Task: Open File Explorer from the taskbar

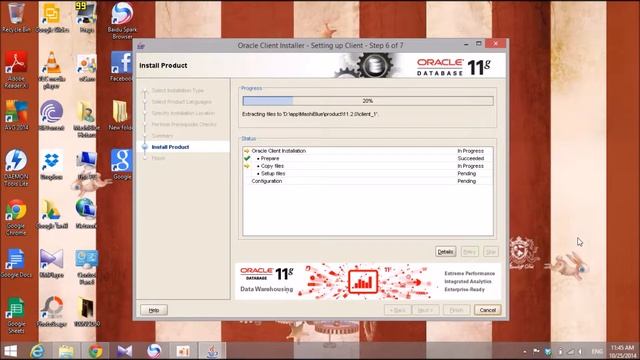Action: pos(66,351)
